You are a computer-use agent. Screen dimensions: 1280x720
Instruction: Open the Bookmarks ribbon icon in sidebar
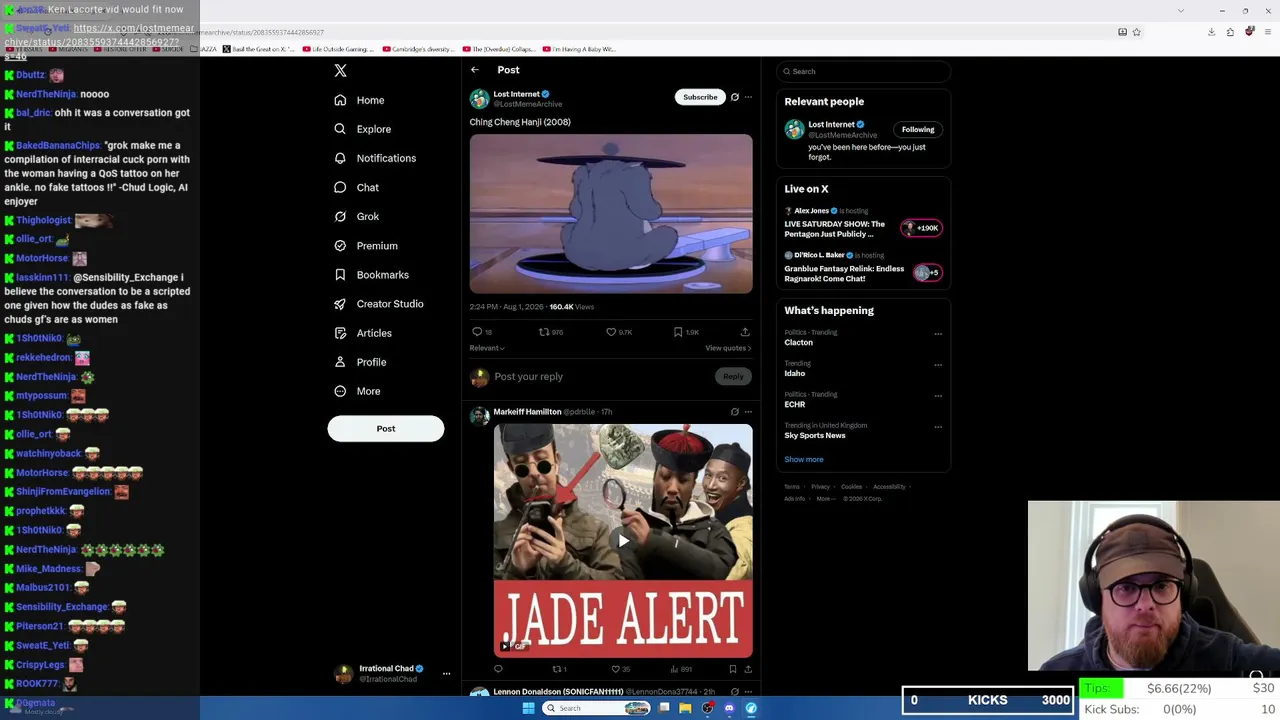340,275
